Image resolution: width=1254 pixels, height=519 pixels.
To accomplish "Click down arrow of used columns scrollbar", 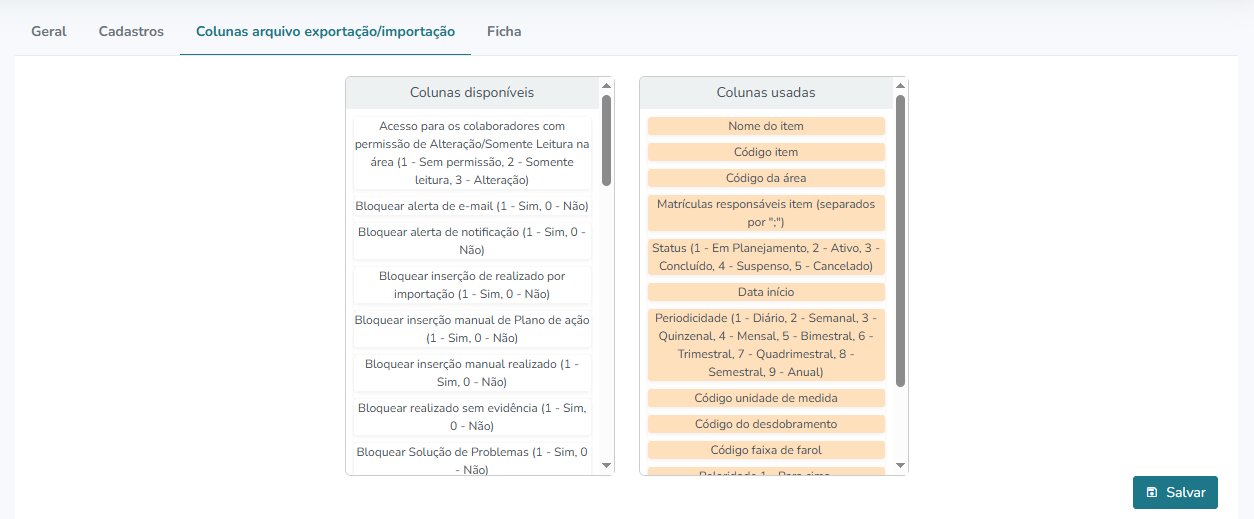I will [x=900, y=465].
